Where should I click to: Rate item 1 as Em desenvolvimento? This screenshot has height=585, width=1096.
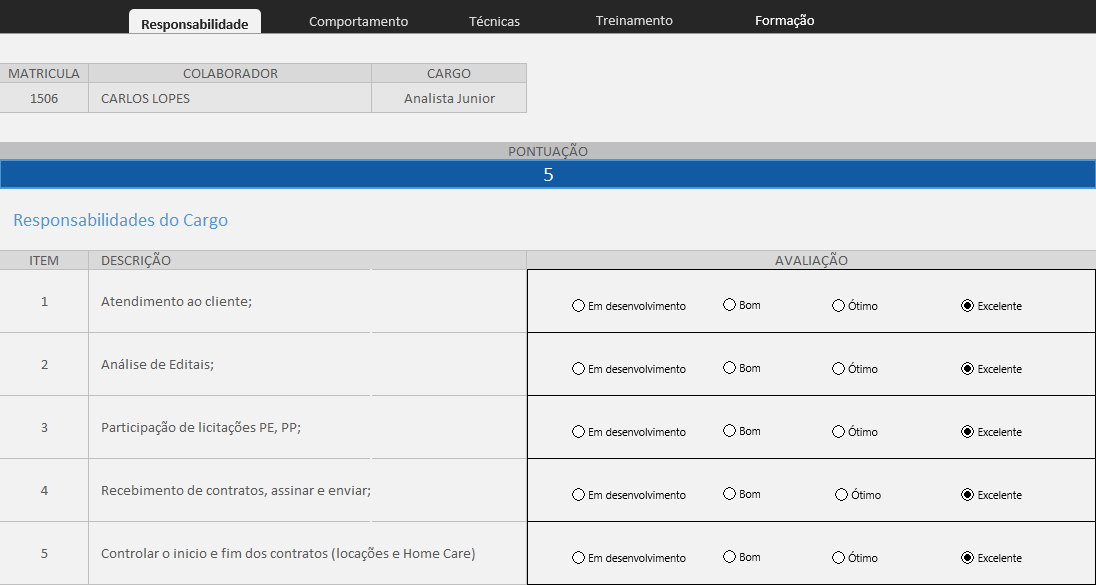click(578, 306)
